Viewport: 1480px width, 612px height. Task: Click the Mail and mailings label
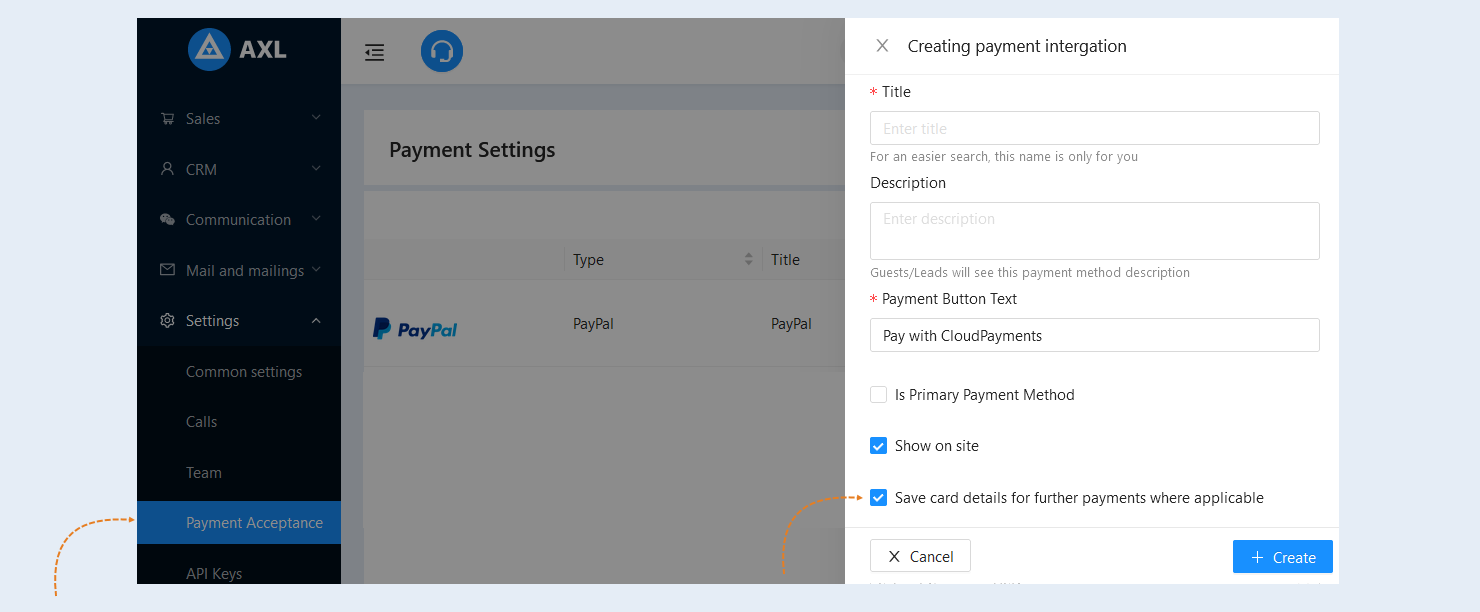pos(245,270)
